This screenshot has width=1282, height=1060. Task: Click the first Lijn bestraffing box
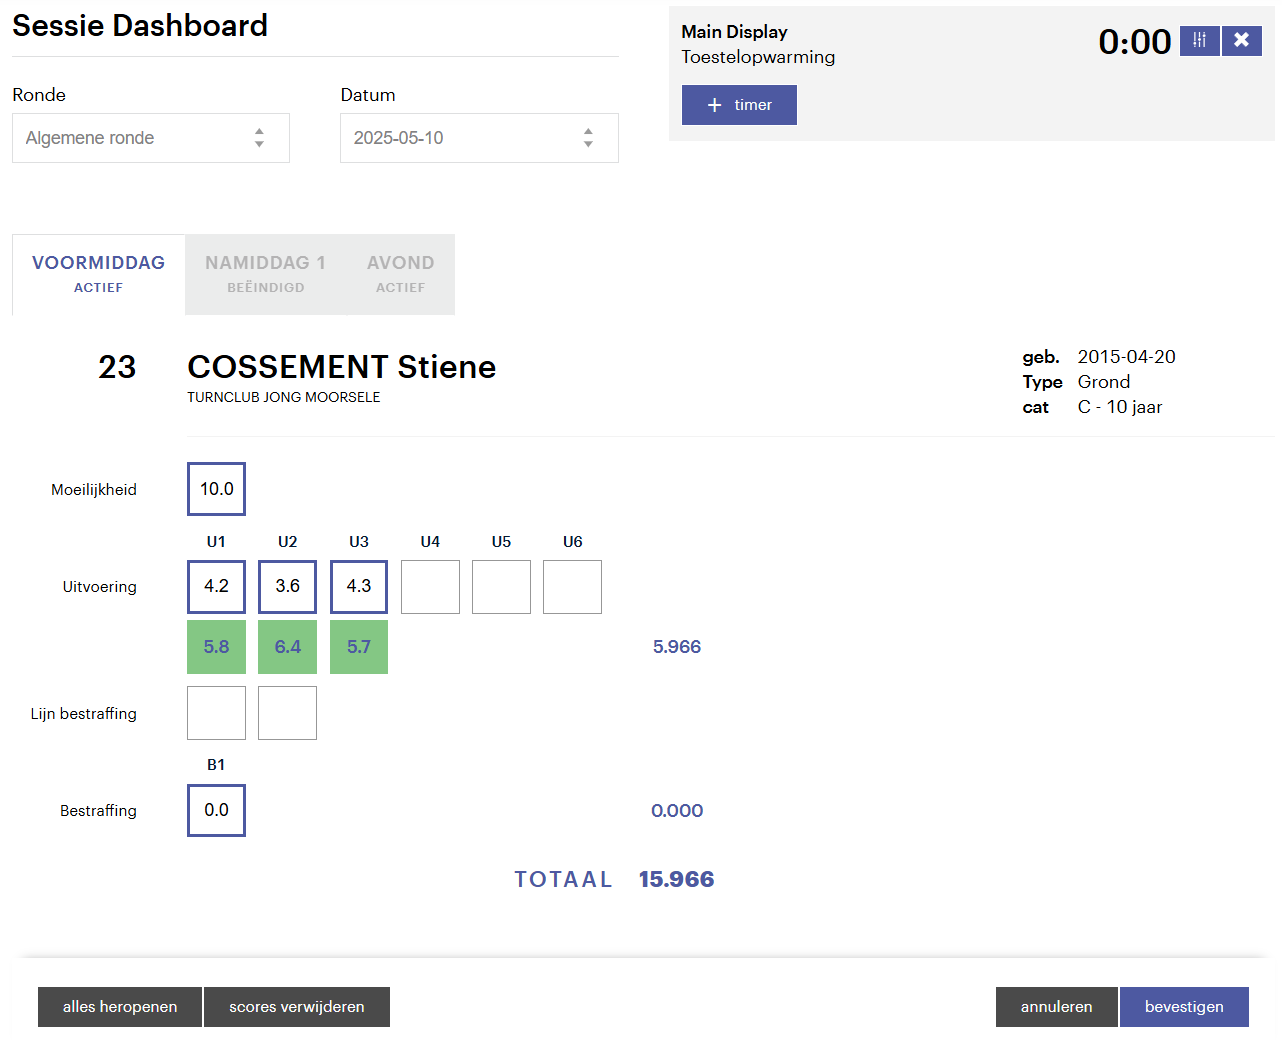(x=216, y=713)
